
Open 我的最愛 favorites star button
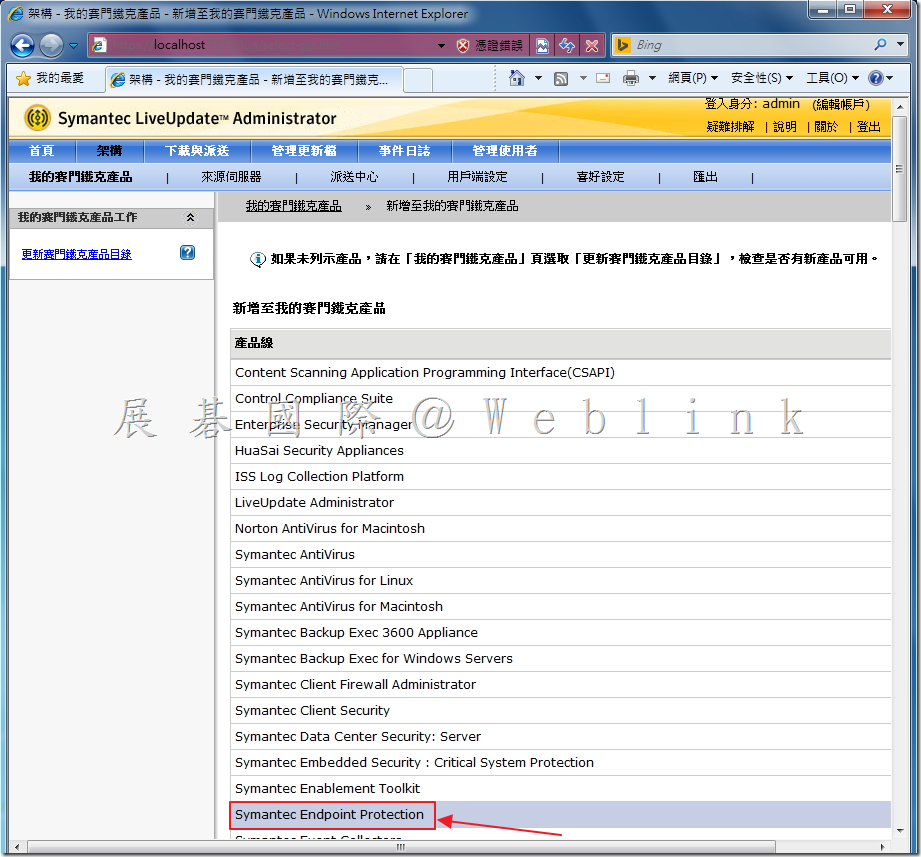(x=50, y=78)
